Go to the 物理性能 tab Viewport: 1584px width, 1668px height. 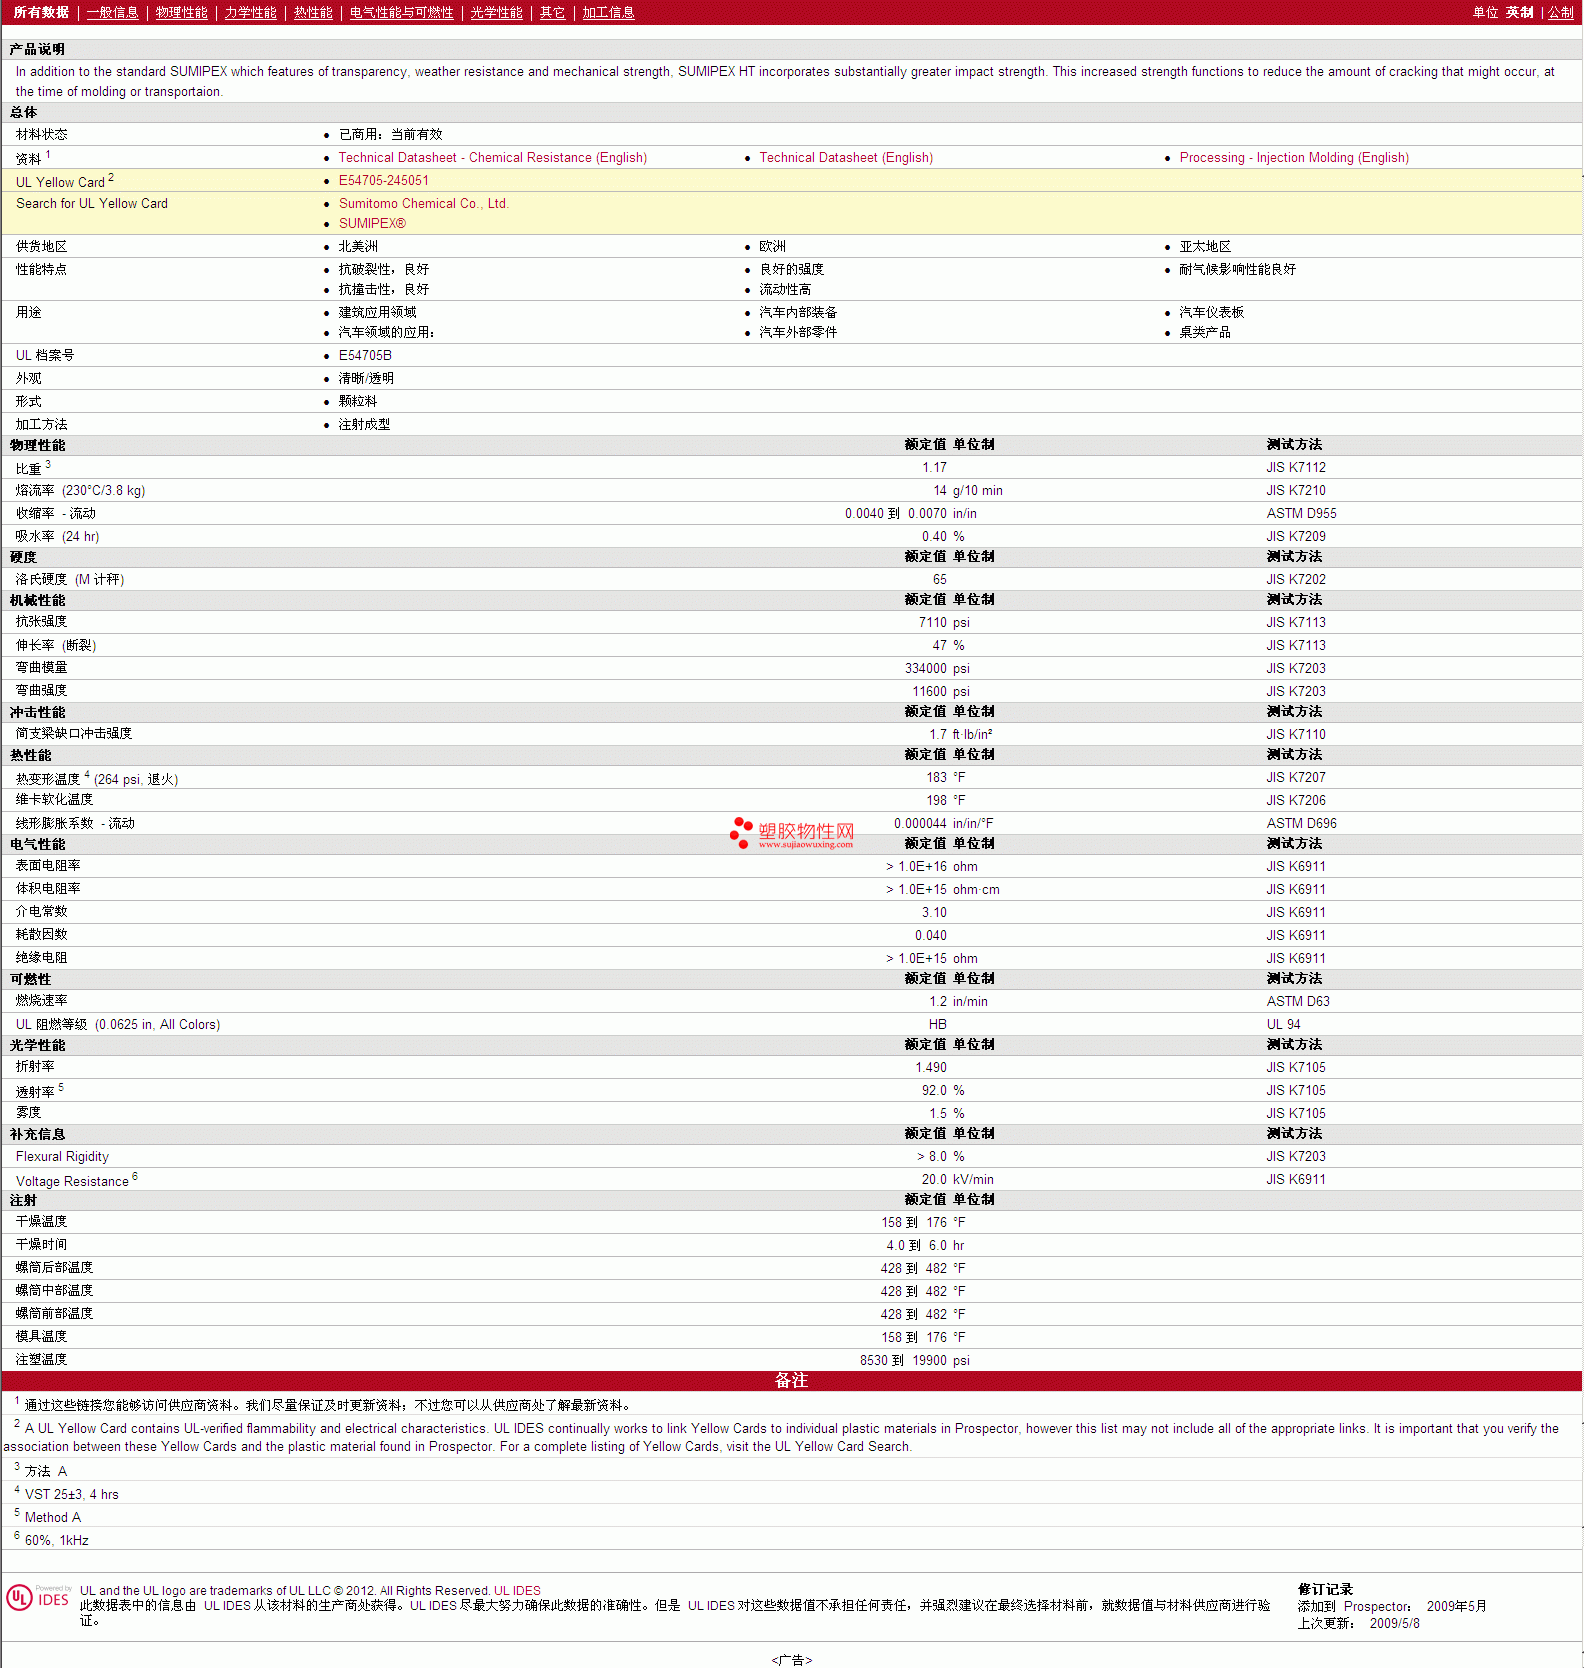coord(181,13)
